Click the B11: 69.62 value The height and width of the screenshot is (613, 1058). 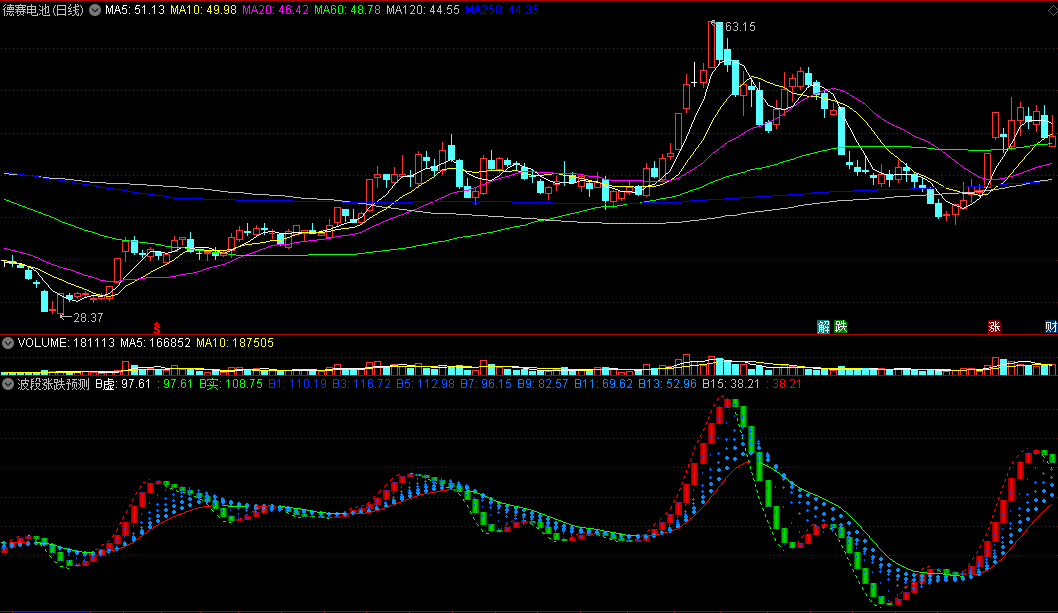[603, 384]
